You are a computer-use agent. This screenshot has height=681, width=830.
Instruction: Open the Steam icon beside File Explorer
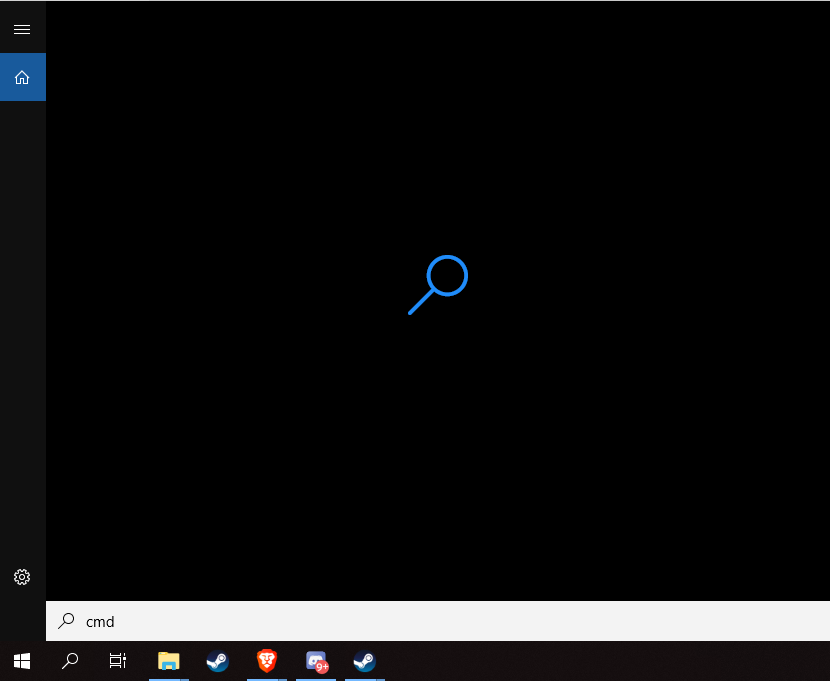218,661
